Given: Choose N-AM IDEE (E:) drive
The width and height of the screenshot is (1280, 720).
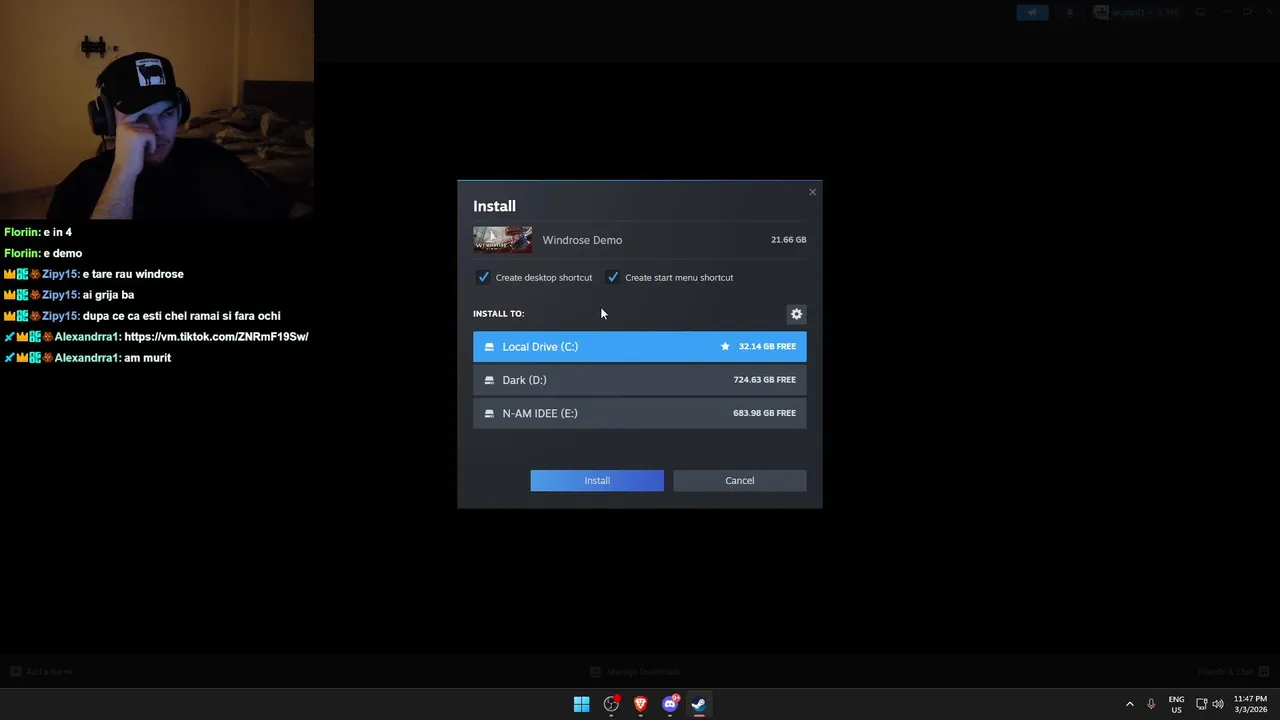Looking at the screenshot, I should pyautogui.click(x=639, y=413).
